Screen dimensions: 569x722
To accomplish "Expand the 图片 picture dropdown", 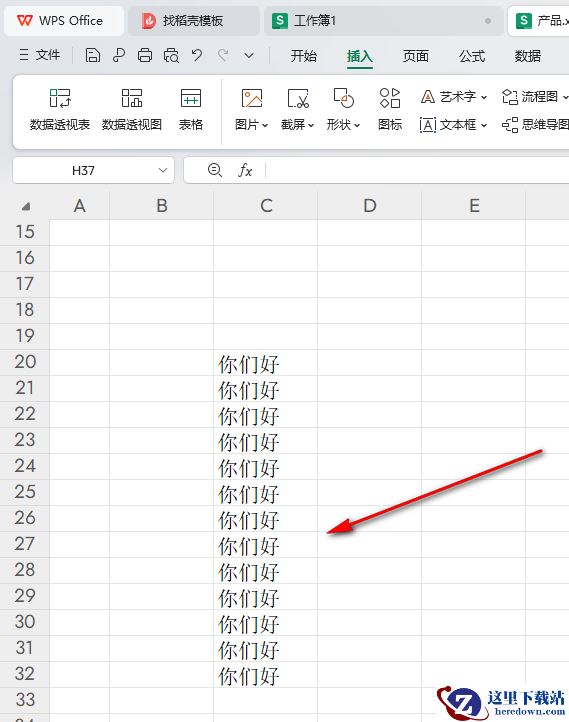I will (251, 110).
